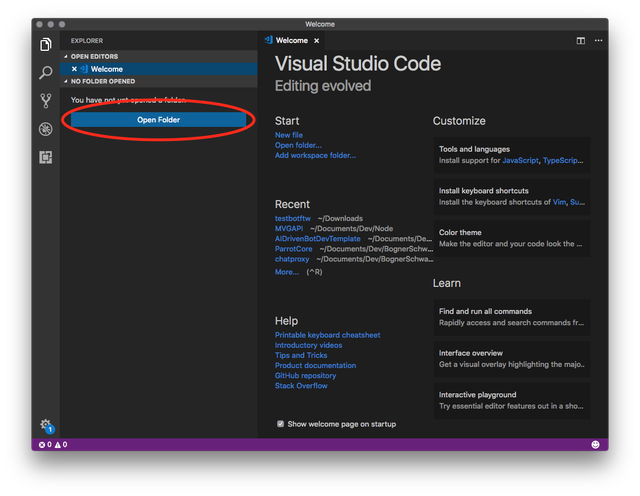
Task: Split the editor with the split icon
Action: 581,41
